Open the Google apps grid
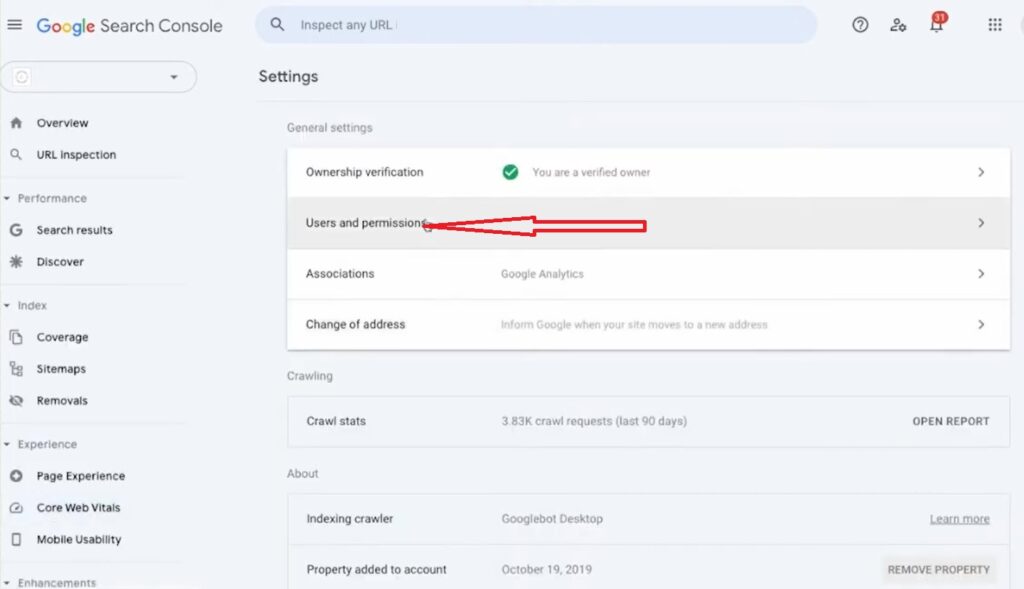The width and height of the screenshot is (1024, 589). [x=995, y=25]
